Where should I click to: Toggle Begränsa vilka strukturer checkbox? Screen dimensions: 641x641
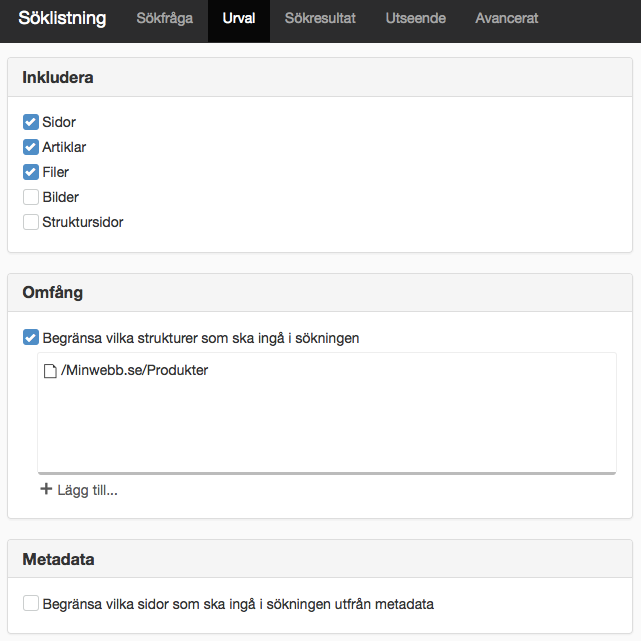31,338
